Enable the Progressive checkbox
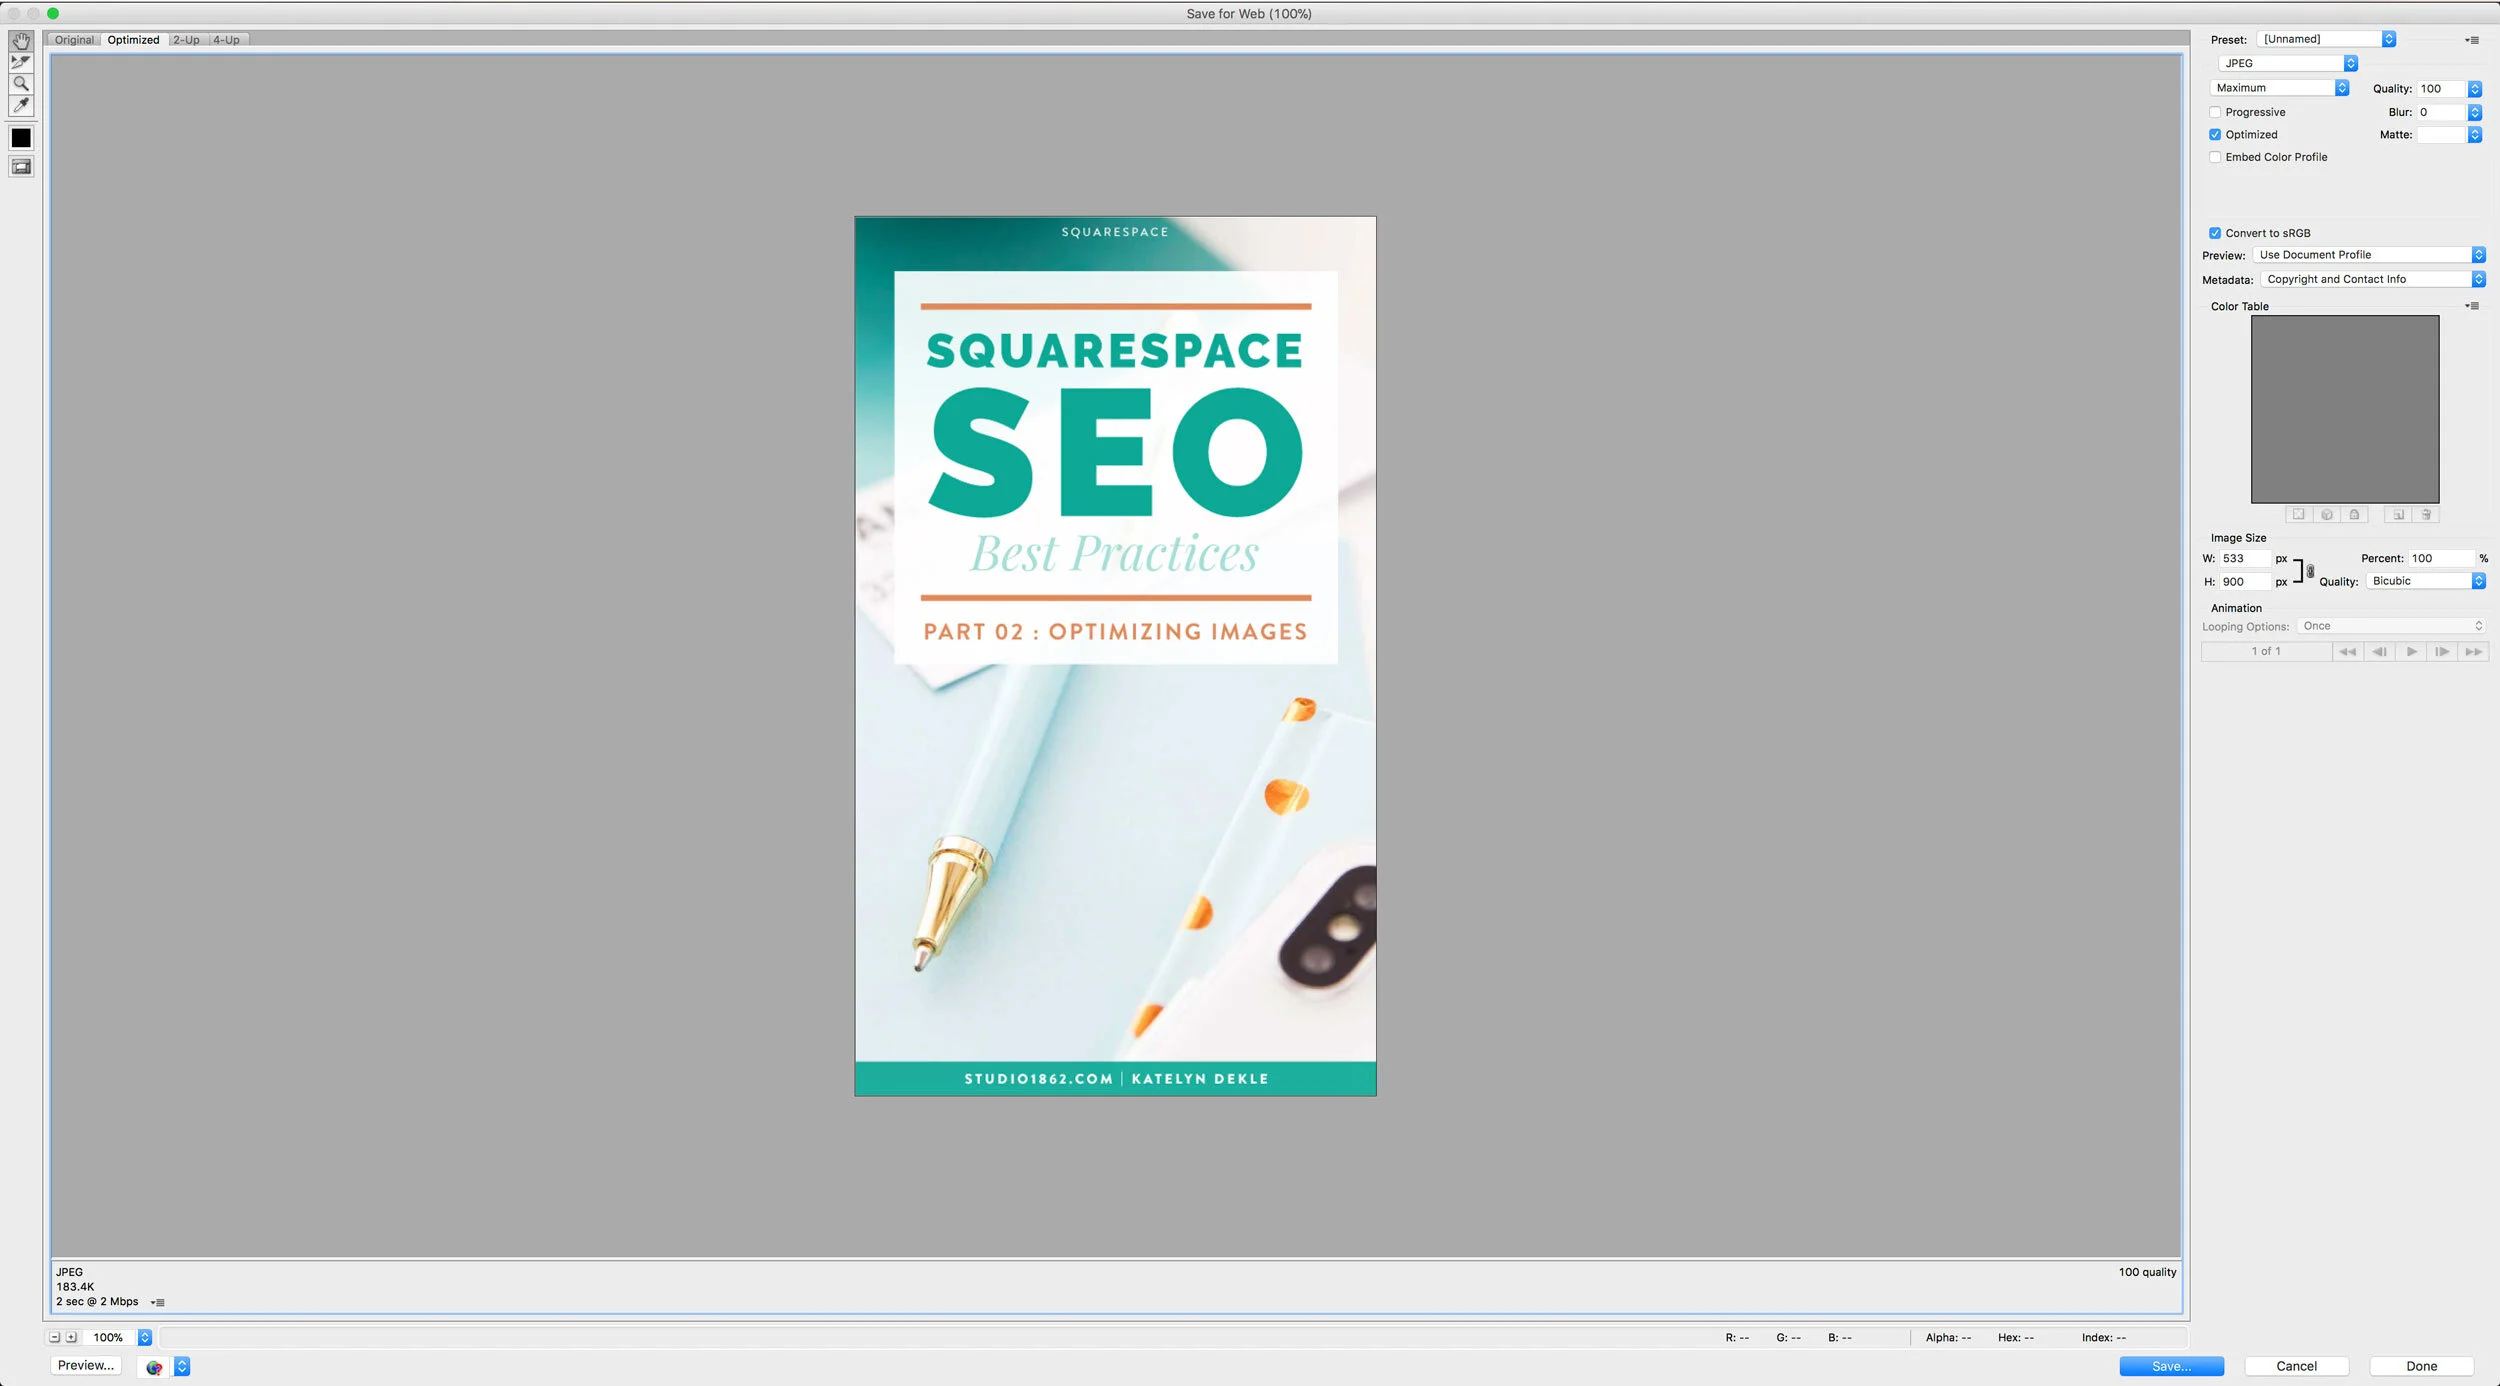 pyautogui.click(x=2215, y=112)
